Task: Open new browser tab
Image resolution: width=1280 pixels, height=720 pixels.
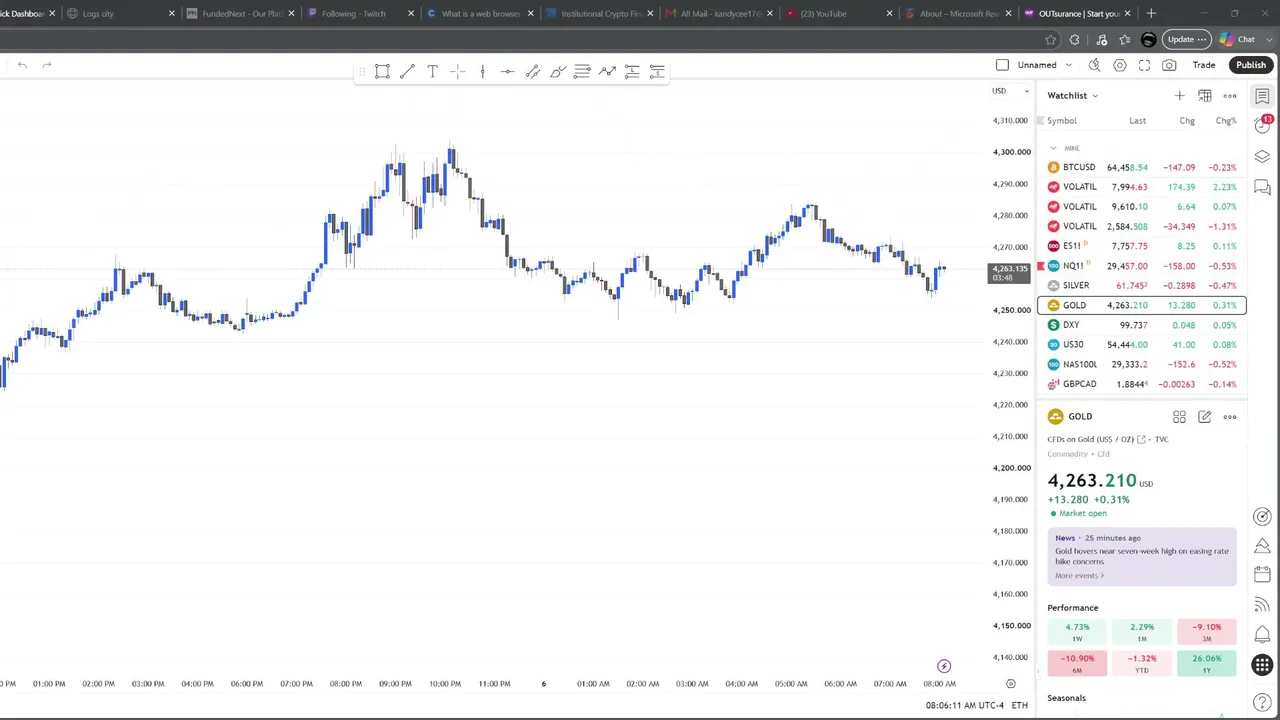Action: point(1151,14)
